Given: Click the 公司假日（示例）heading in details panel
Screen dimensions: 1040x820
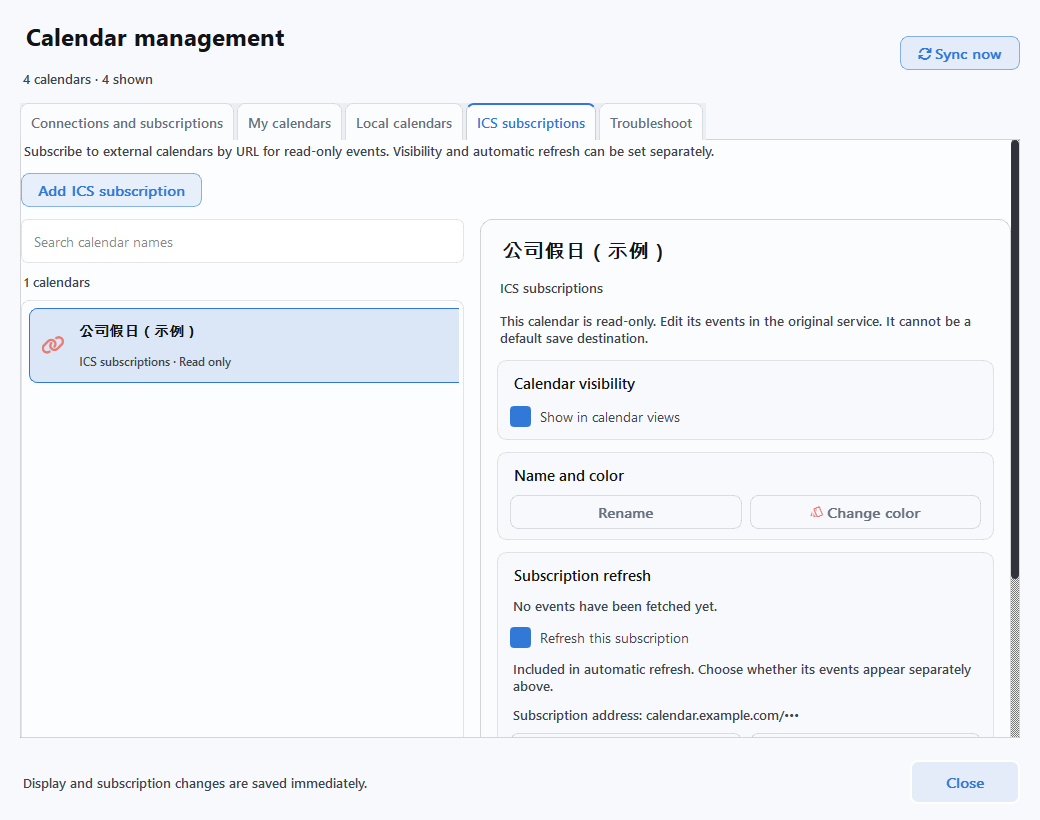Looking at the screenshot, I should (x=584, y=251).
